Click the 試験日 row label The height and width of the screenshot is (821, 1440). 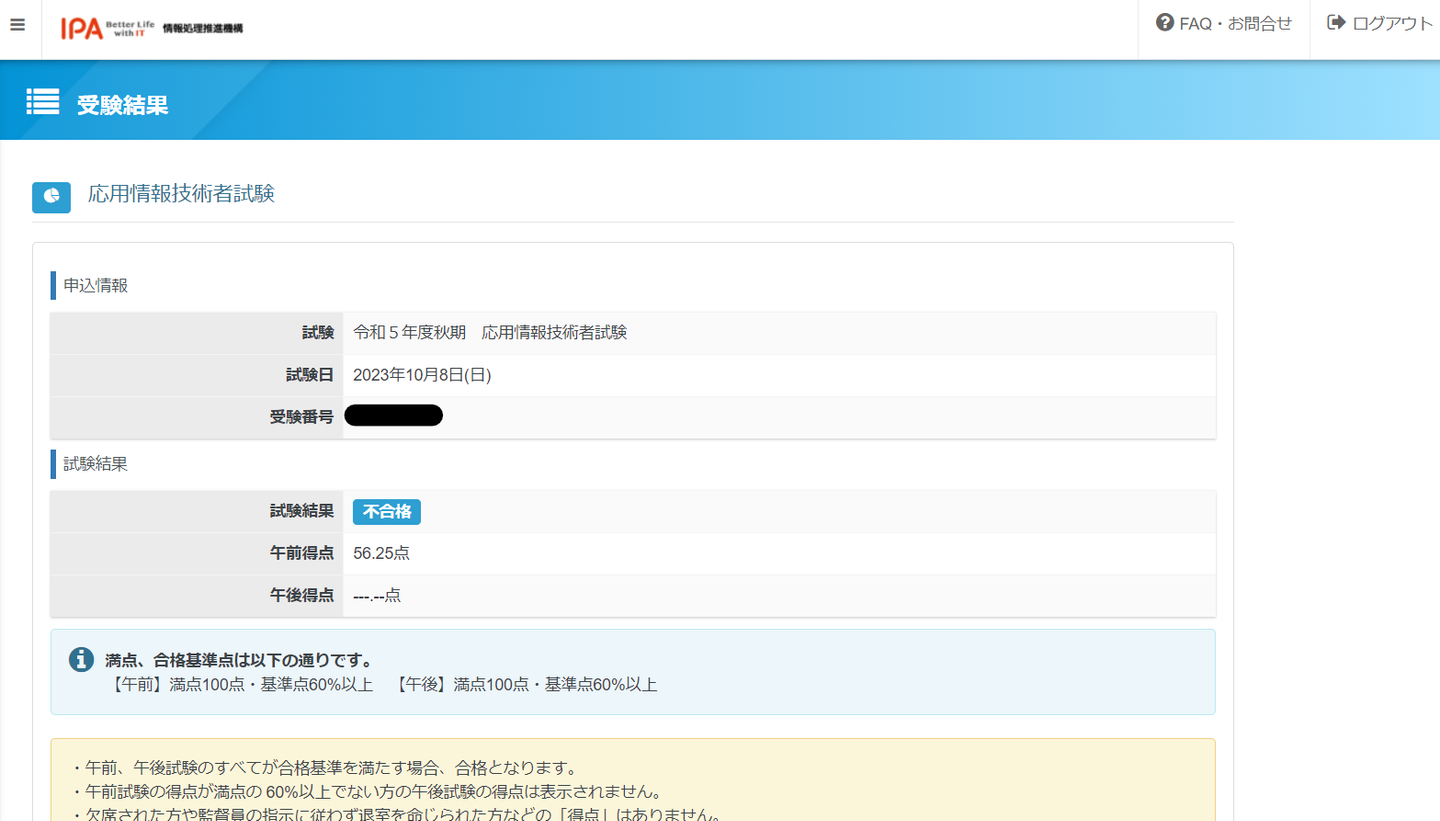pos(310,376)
